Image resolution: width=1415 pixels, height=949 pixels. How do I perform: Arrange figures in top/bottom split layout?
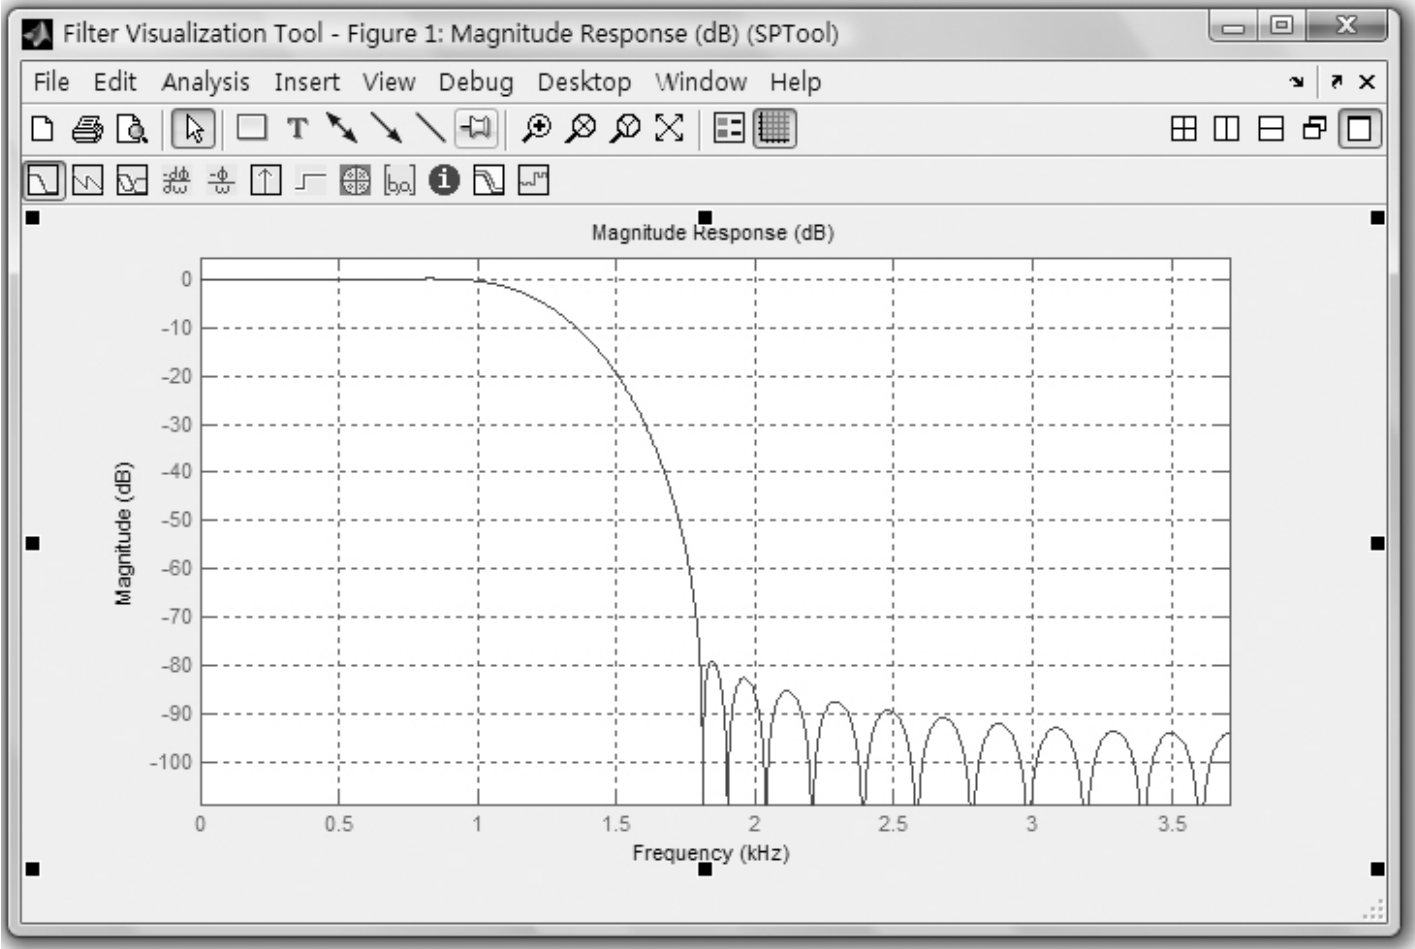[x=1271, y=129]
